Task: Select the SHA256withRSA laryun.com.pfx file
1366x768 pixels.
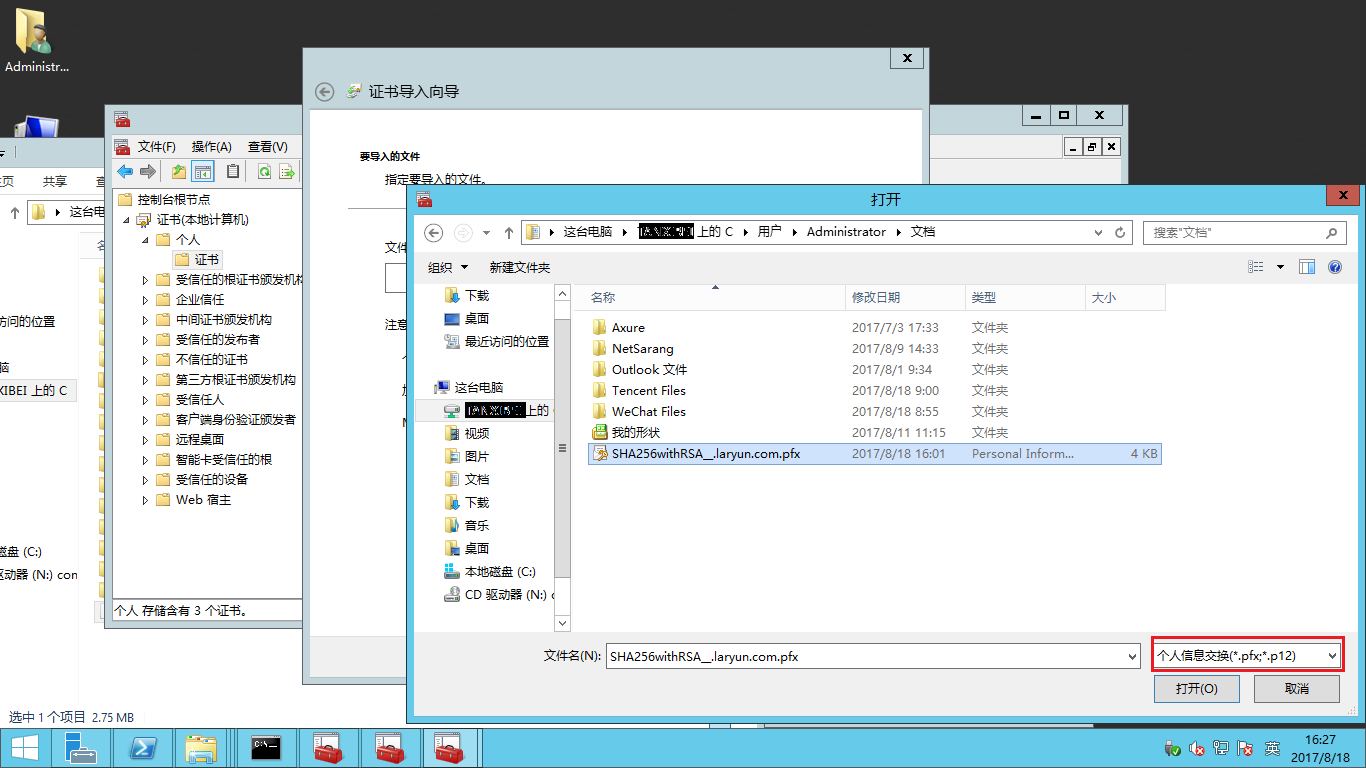Action: pyautogui.click(x=705, y=453)
